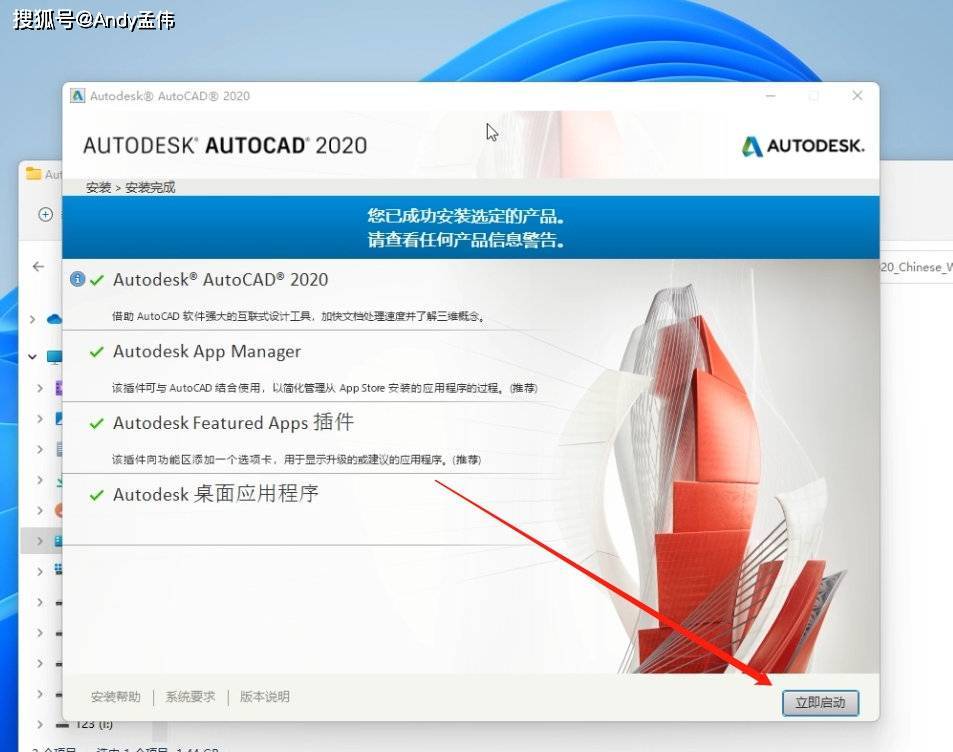953x752 pixels.
Task: Click the Autodesk logo in installer header
Action: click(x=803, y=146)
